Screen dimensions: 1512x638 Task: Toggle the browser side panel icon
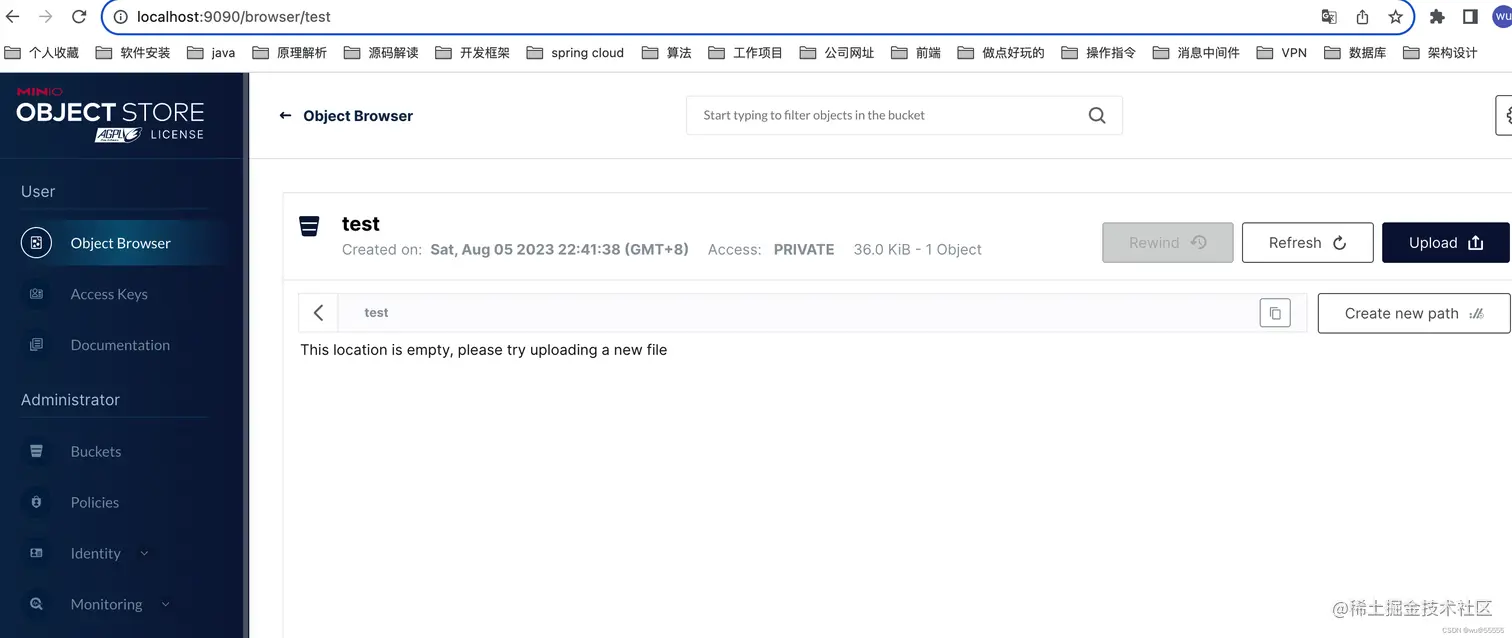click(x=1470, y=17)
